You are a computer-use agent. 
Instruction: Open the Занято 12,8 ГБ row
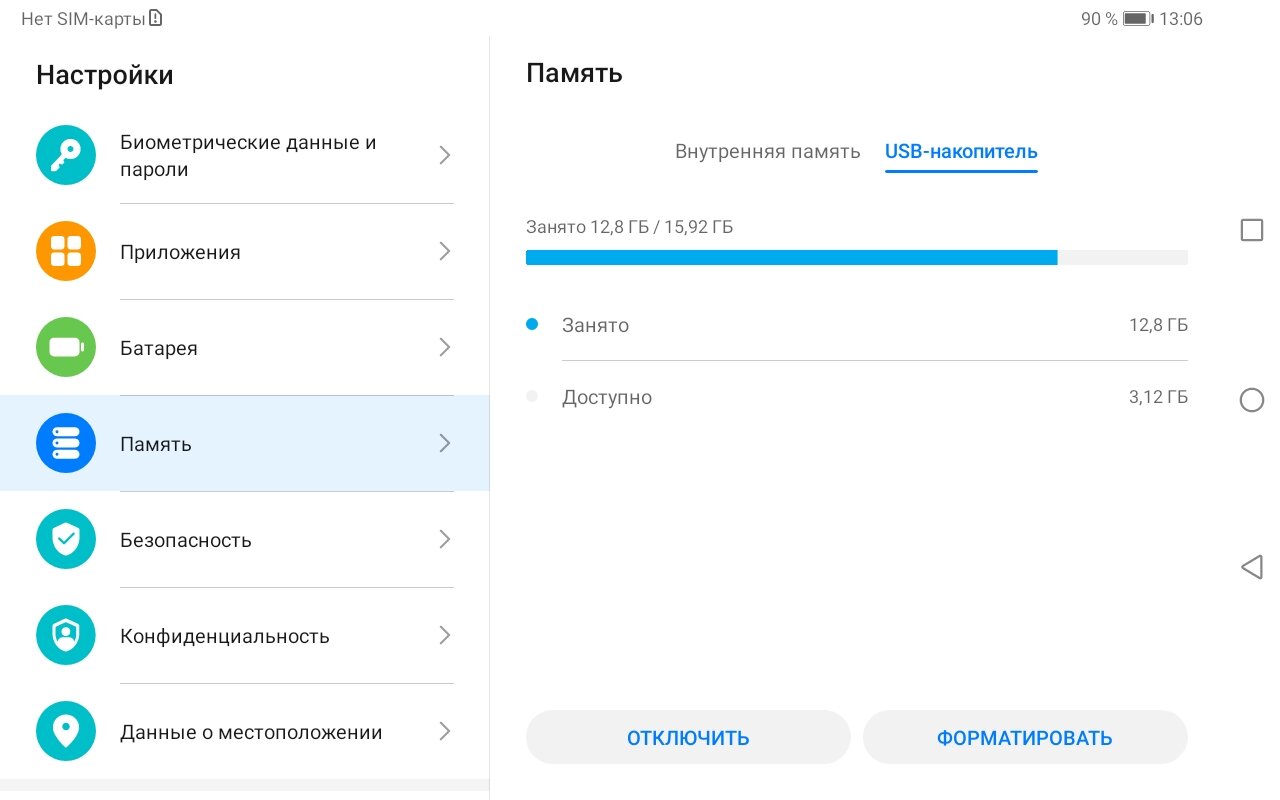click(x=857, y=325)
